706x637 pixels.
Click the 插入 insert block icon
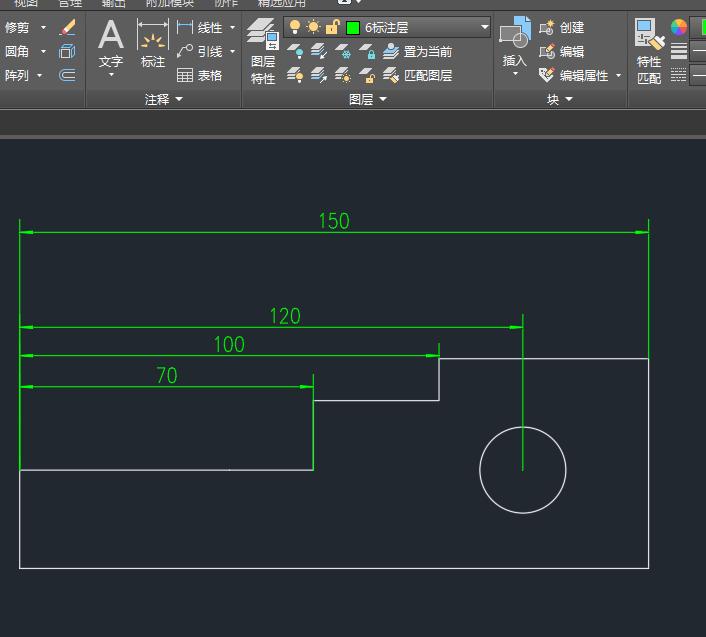coord(515,32)
